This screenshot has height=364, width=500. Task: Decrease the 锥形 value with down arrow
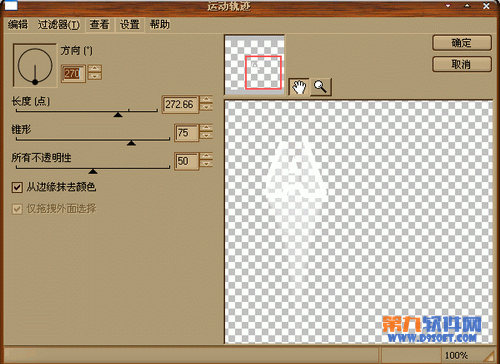[x=206, y=136]
